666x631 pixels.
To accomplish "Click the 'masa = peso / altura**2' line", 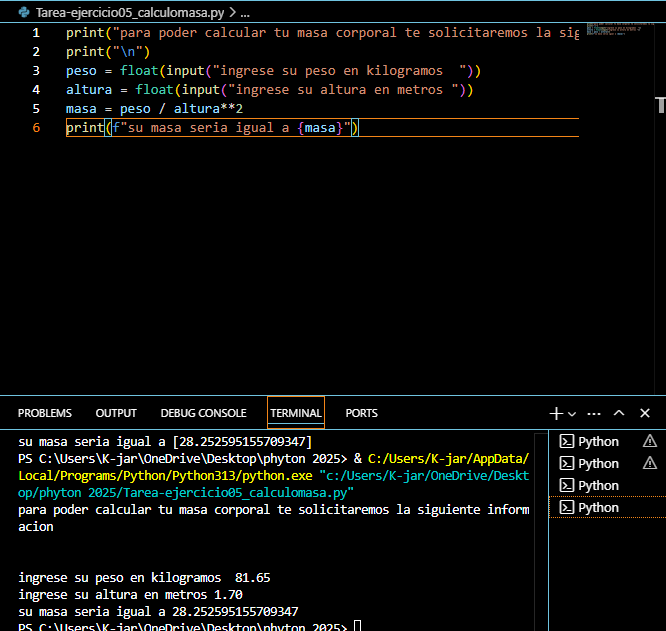I will click(154, 109).
